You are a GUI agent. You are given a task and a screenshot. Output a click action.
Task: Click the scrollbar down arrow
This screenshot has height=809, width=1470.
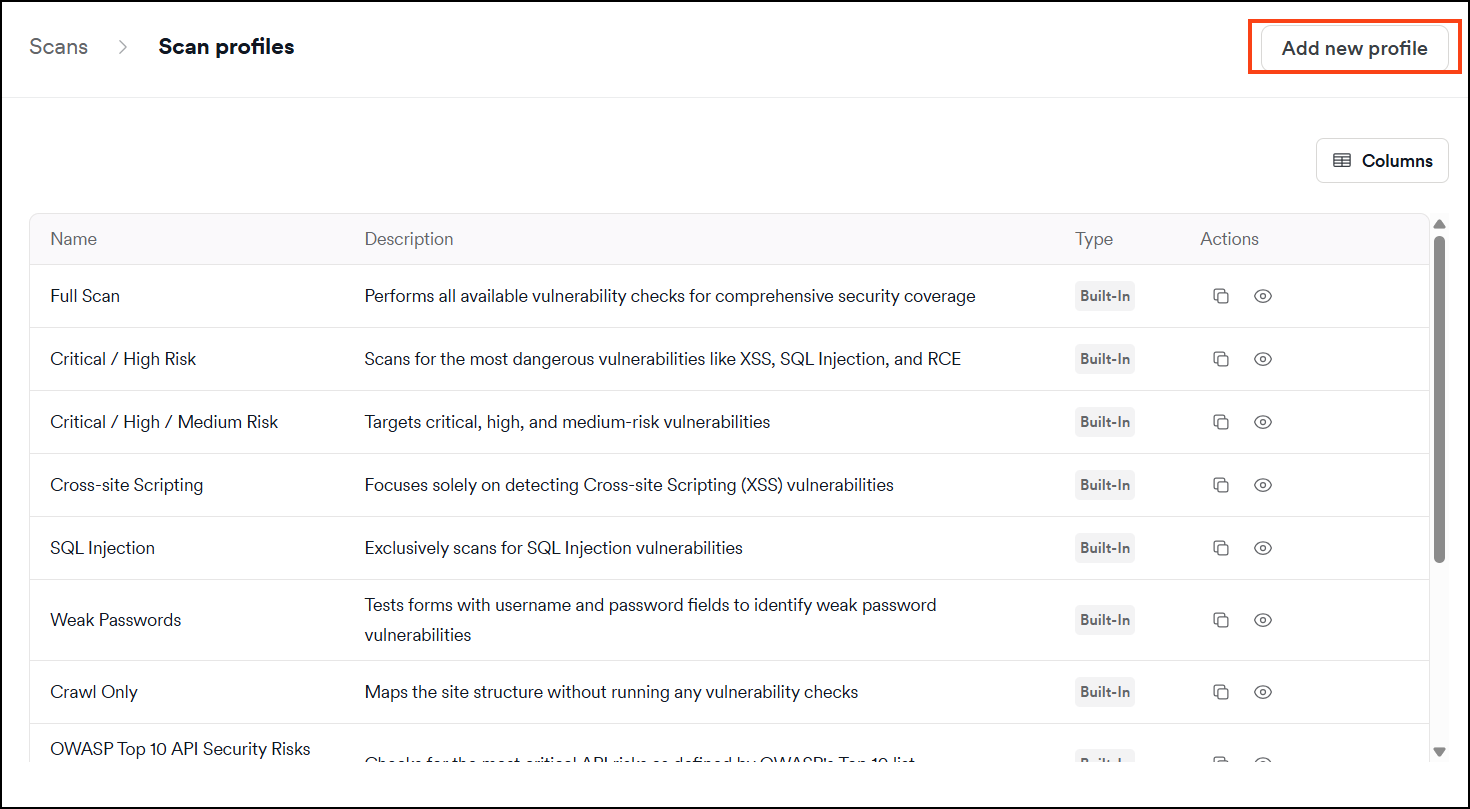(1440, 751)
